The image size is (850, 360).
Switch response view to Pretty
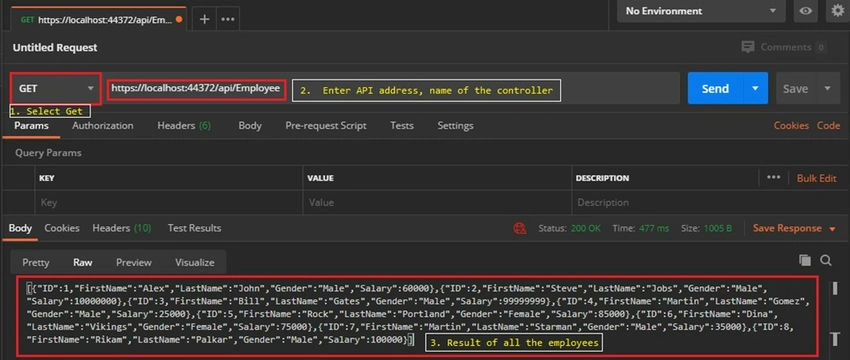tap(36, 262)
